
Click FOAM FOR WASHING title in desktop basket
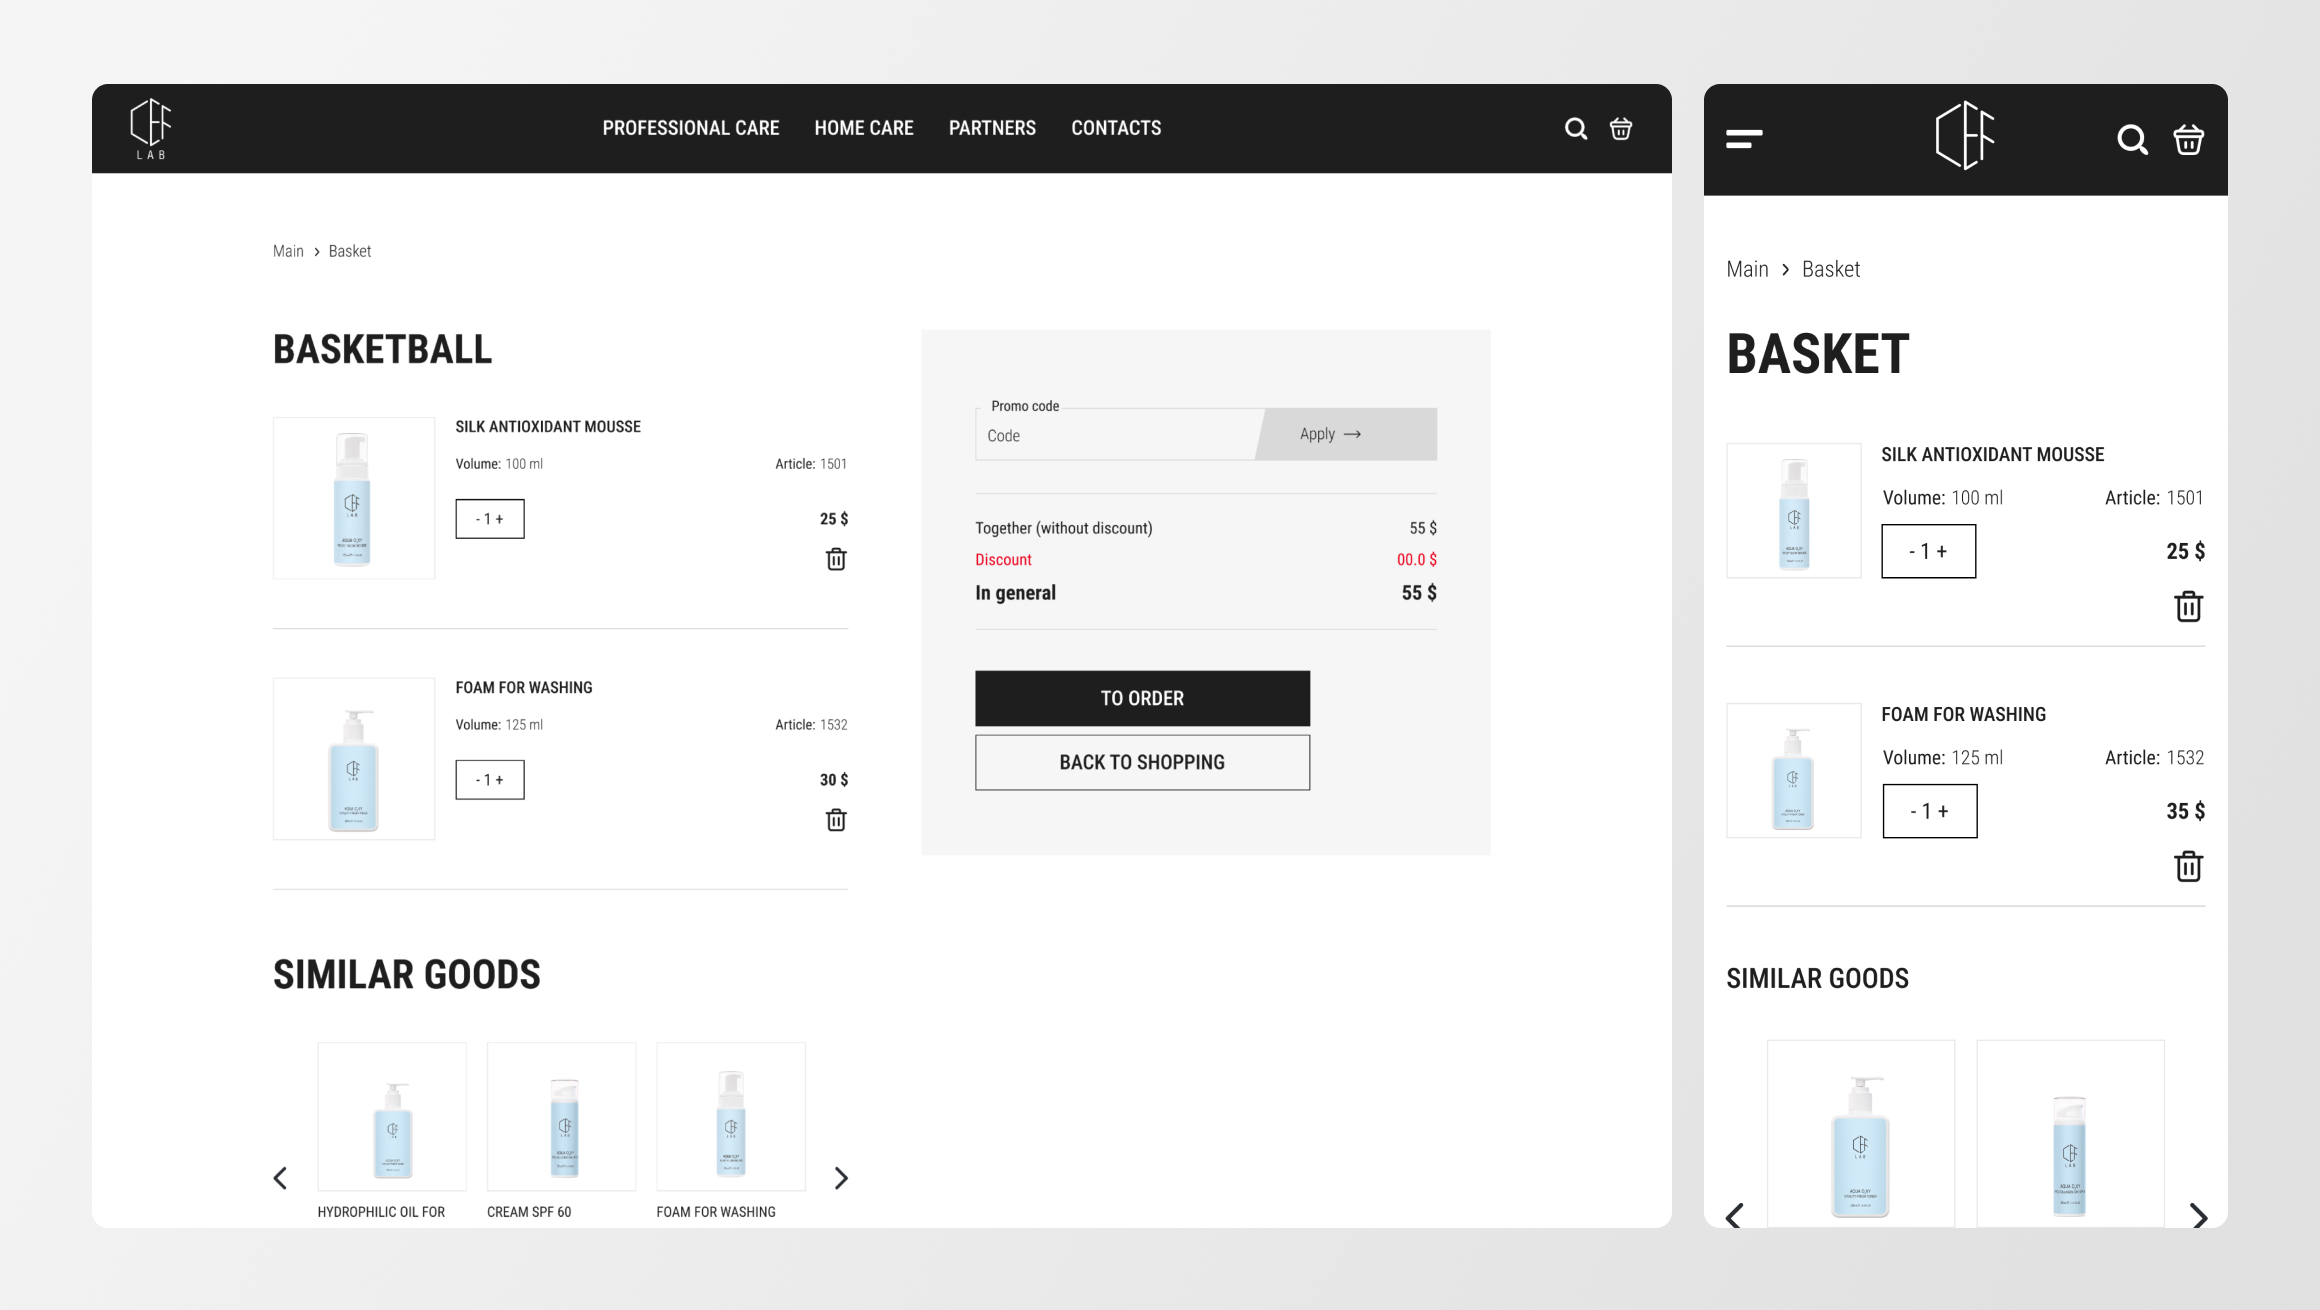(524, 688)
